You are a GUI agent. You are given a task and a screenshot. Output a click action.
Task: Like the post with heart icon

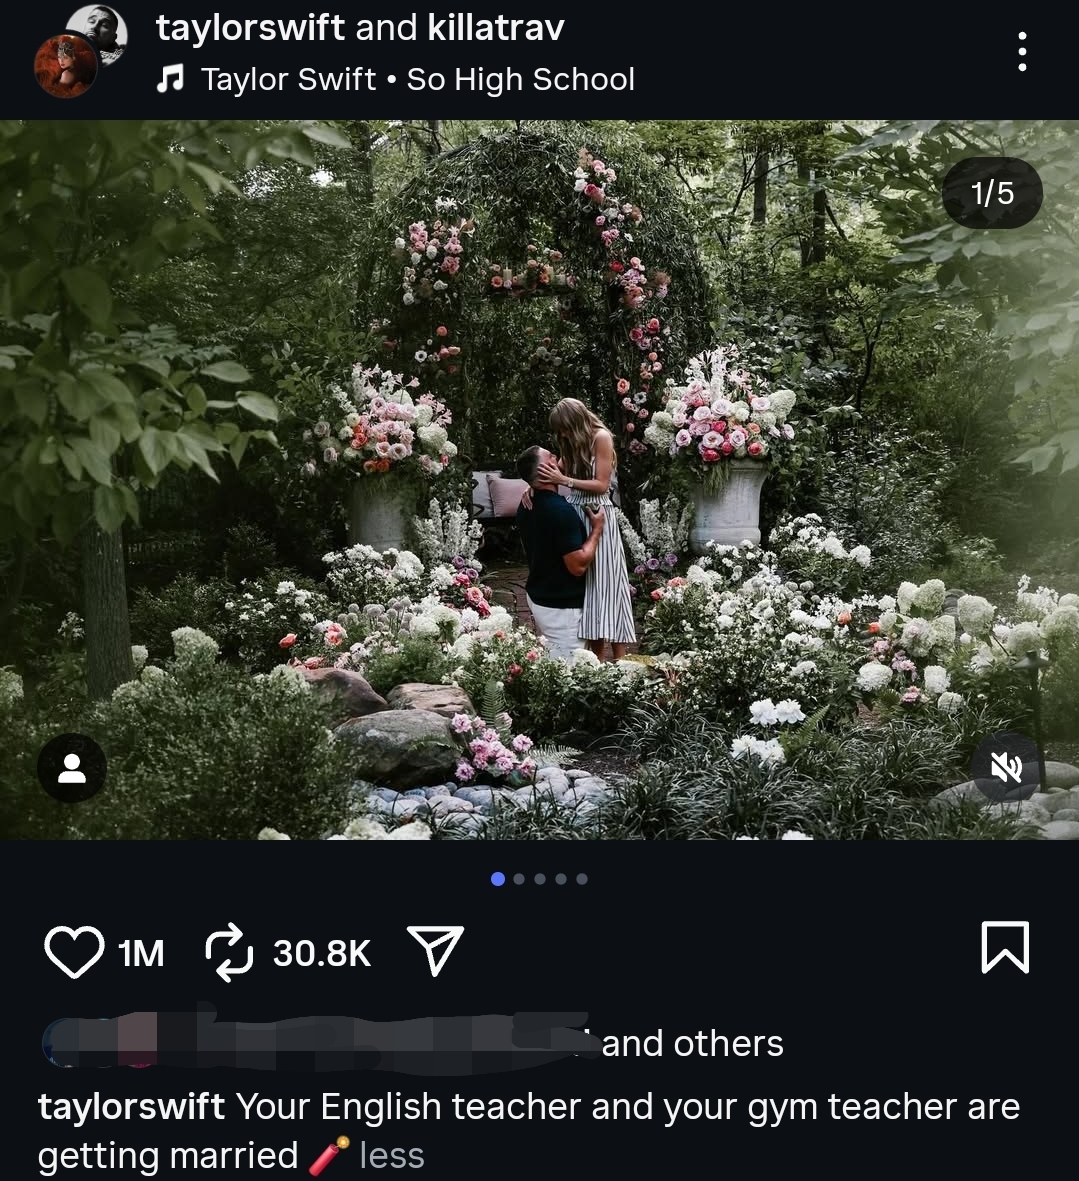74,951
